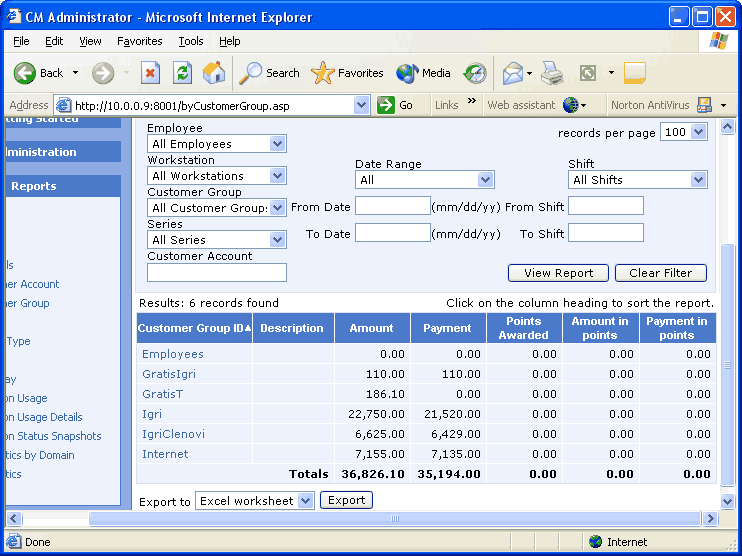This screenshot has width=742, height=556.
Task: Click the From Shift input field
Action: (606, 206)
